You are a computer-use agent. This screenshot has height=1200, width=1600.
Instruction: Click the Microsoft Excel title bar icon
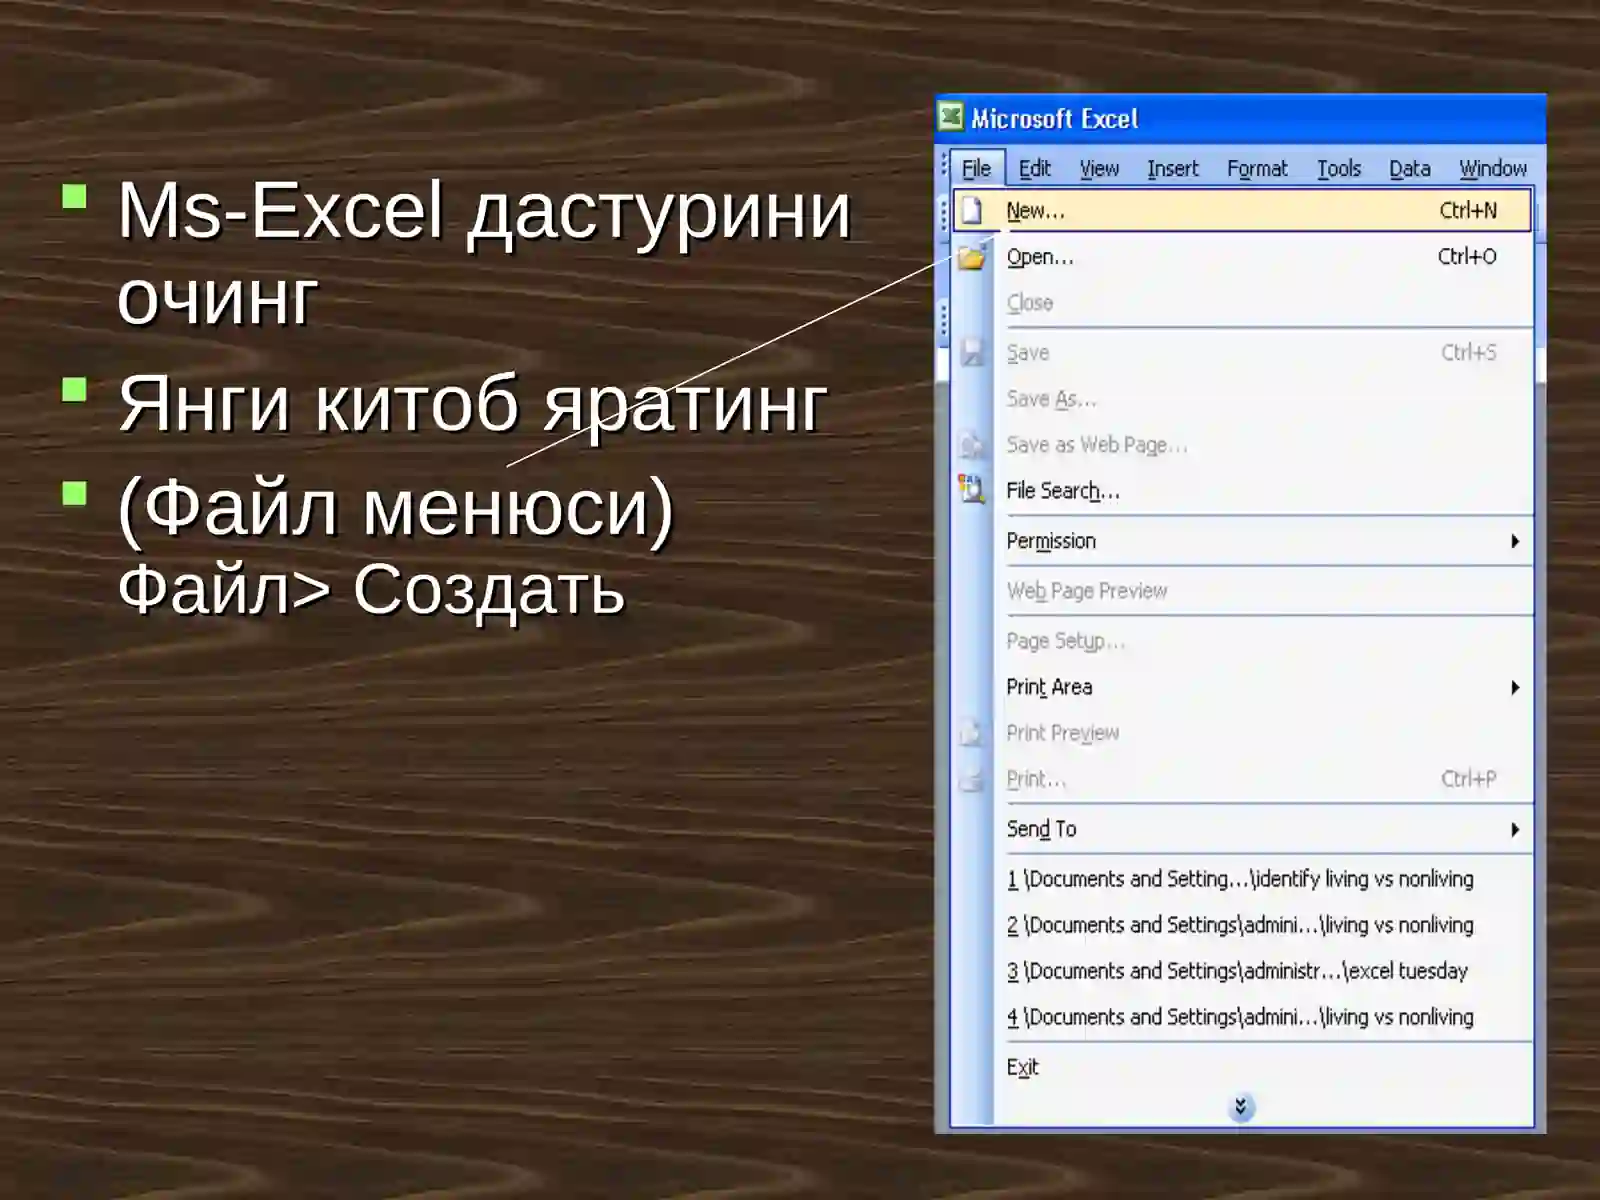pos(951,118)
